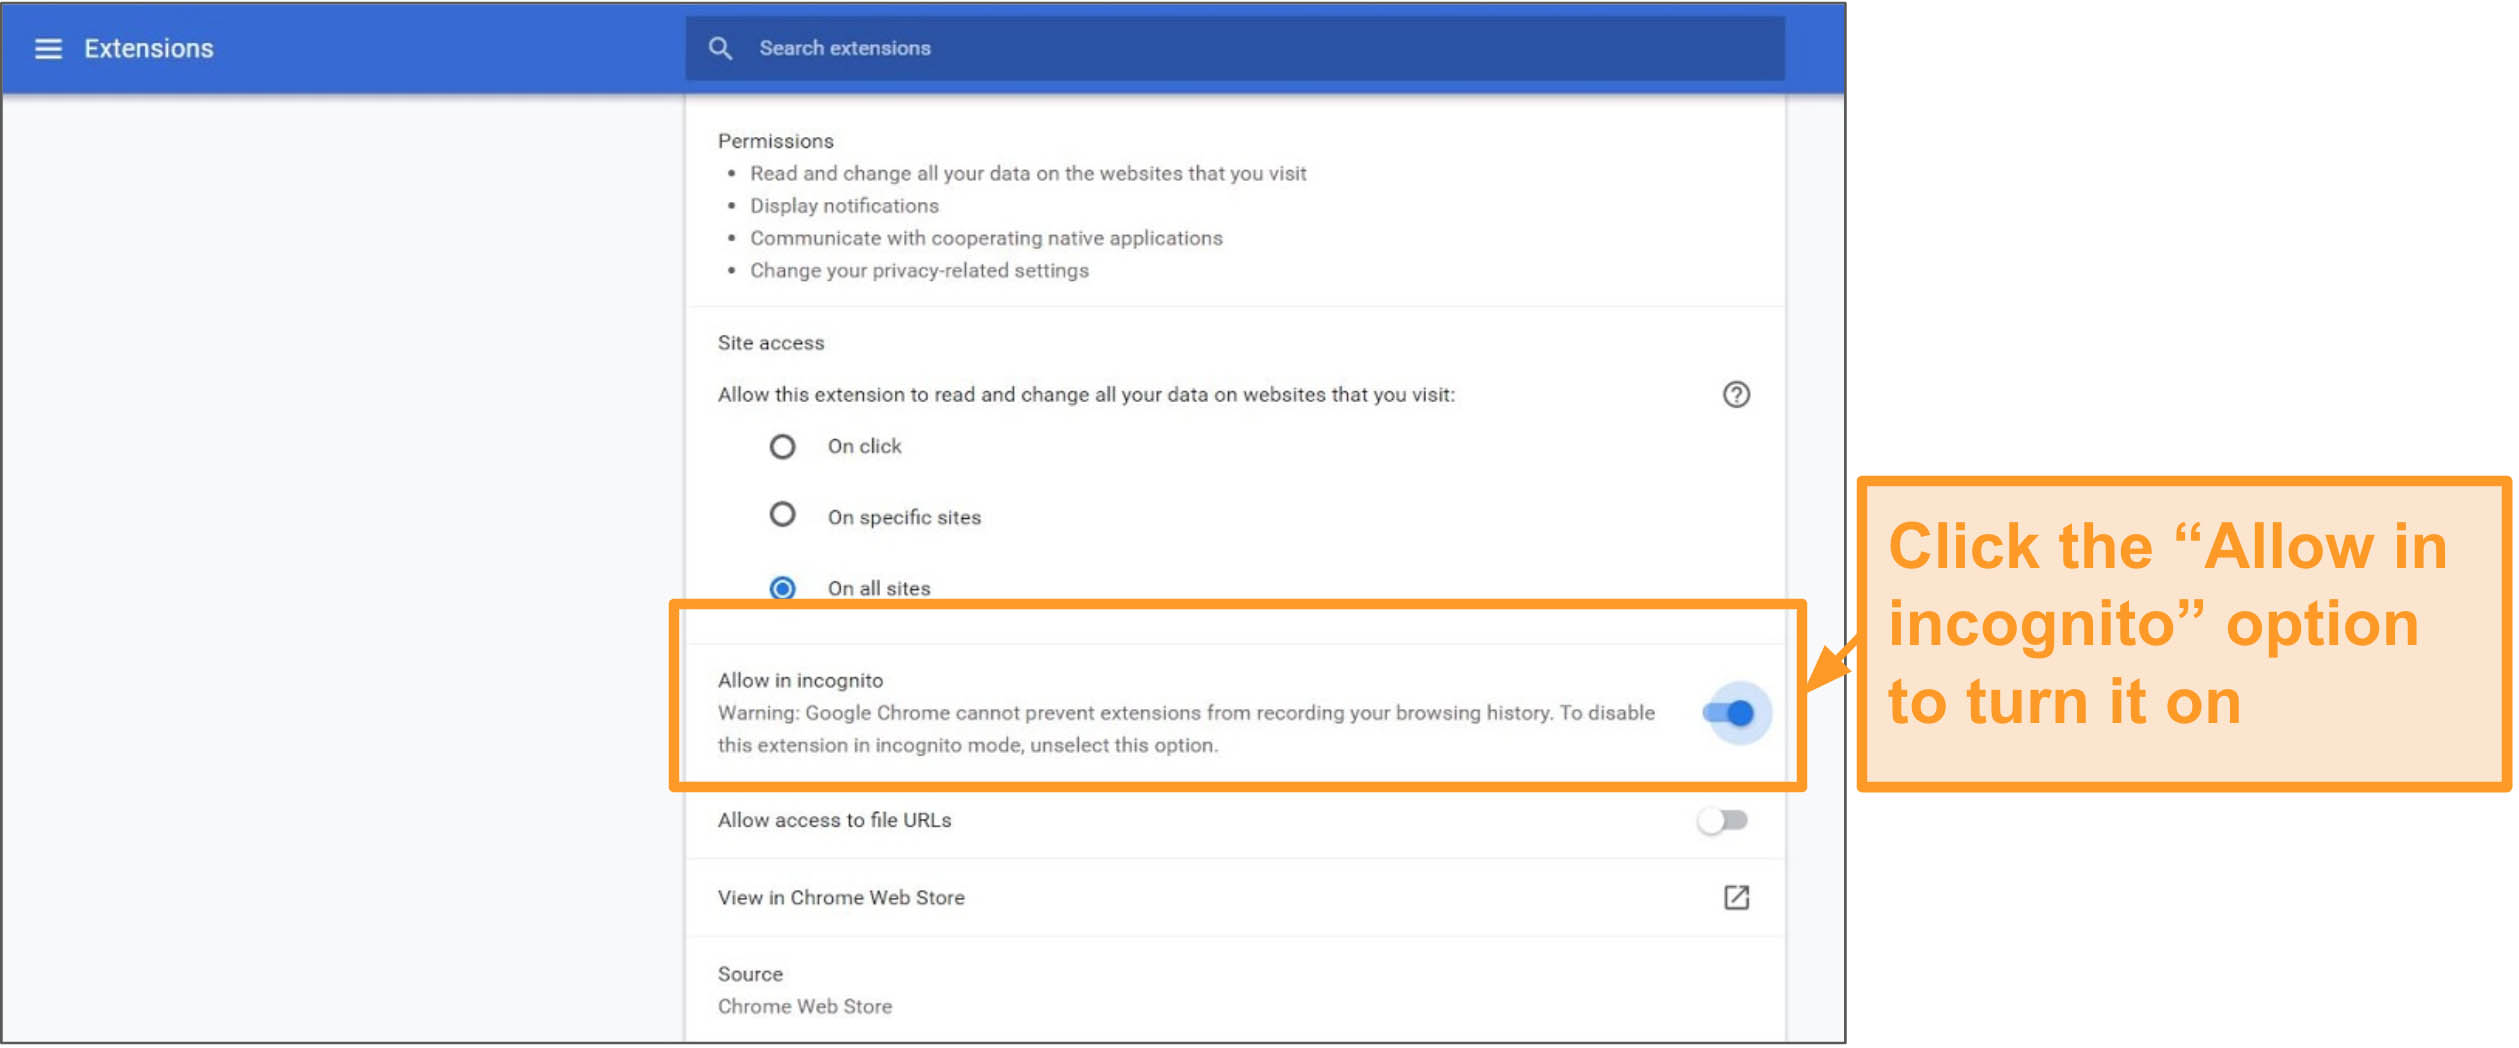This screenshot has width=2519, height=1048.
Task: Open Chrome Web Store external link icon
Action: (x=1737, y=898)
